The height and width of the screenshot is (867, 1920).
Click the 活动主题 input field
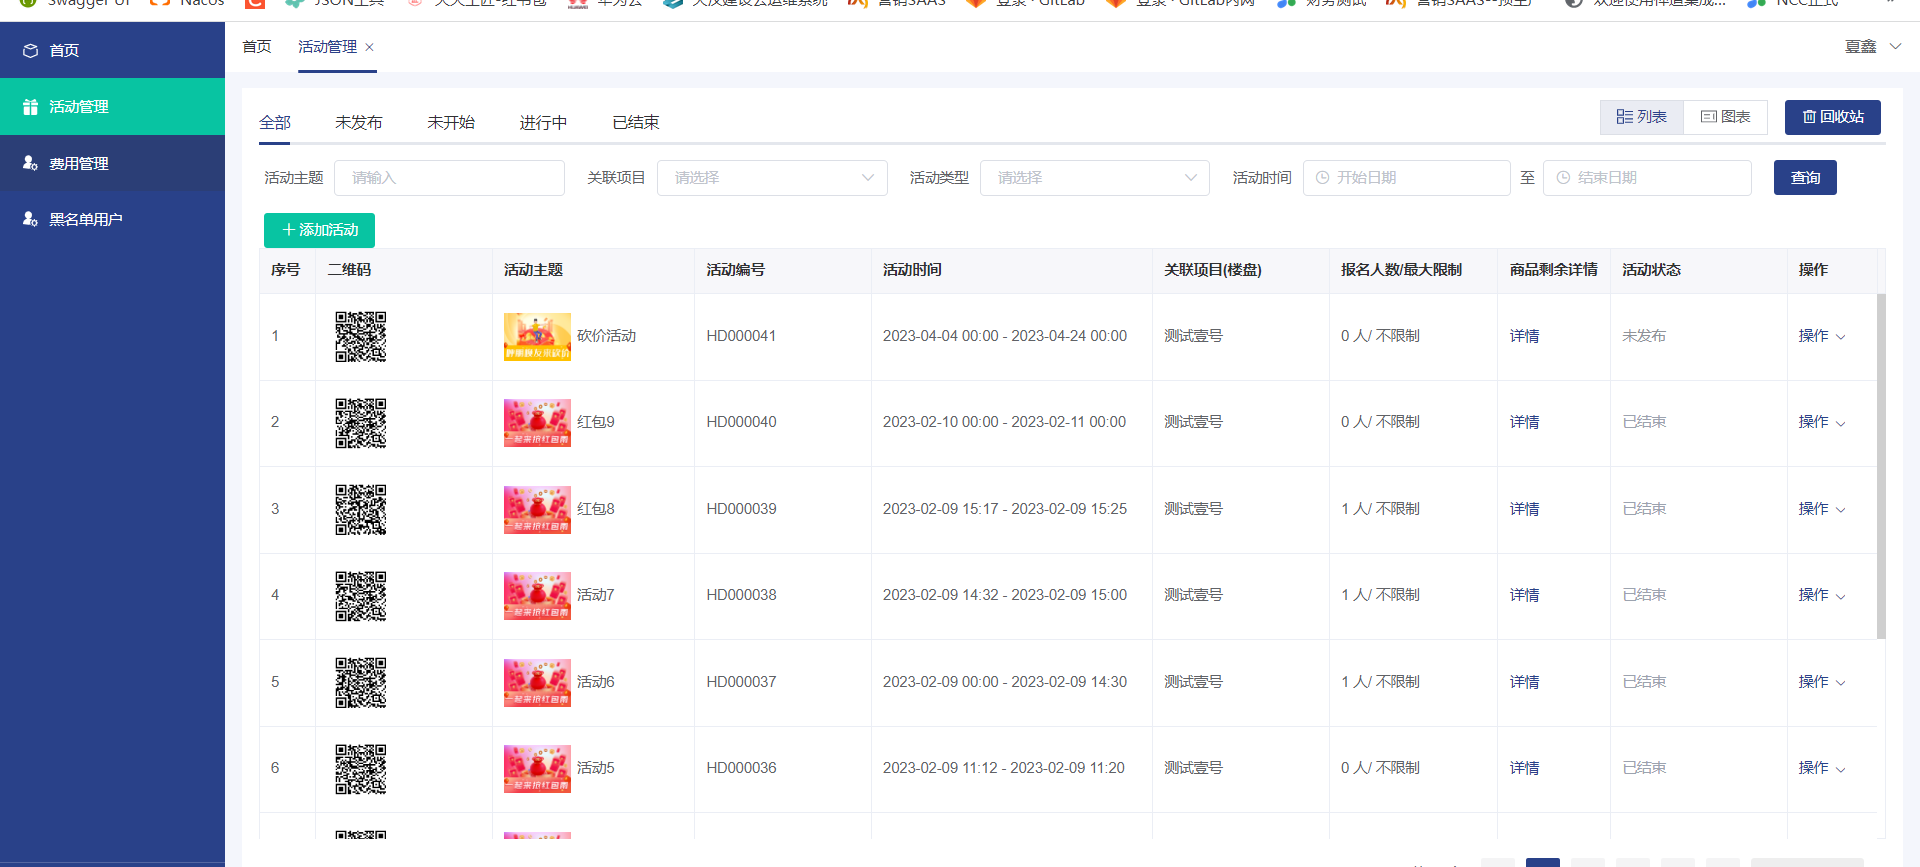tap(449, 178)
